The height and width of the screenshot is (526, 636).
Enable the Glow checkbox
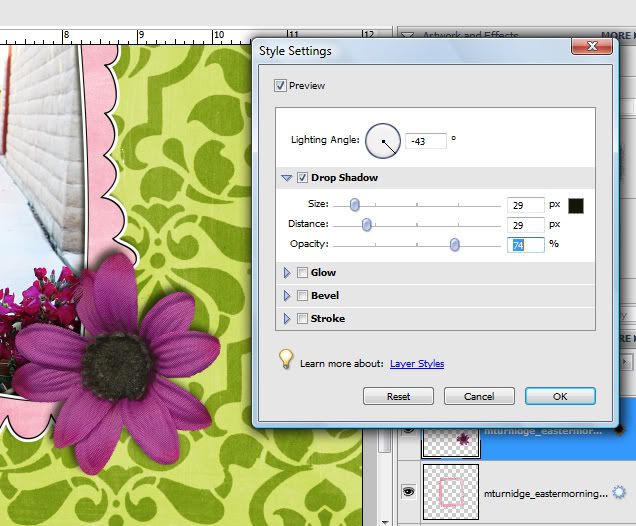(x=302, y=273)
